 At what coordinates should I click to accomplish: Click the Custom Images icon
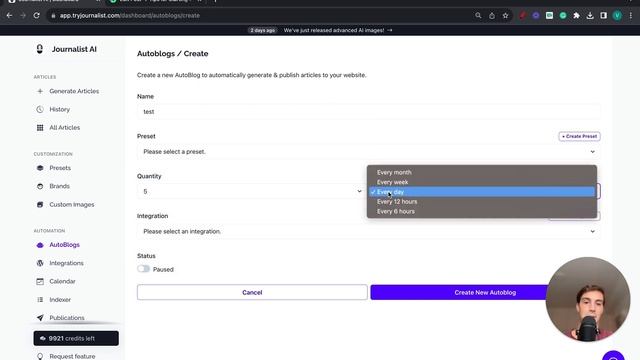point(40,204)
